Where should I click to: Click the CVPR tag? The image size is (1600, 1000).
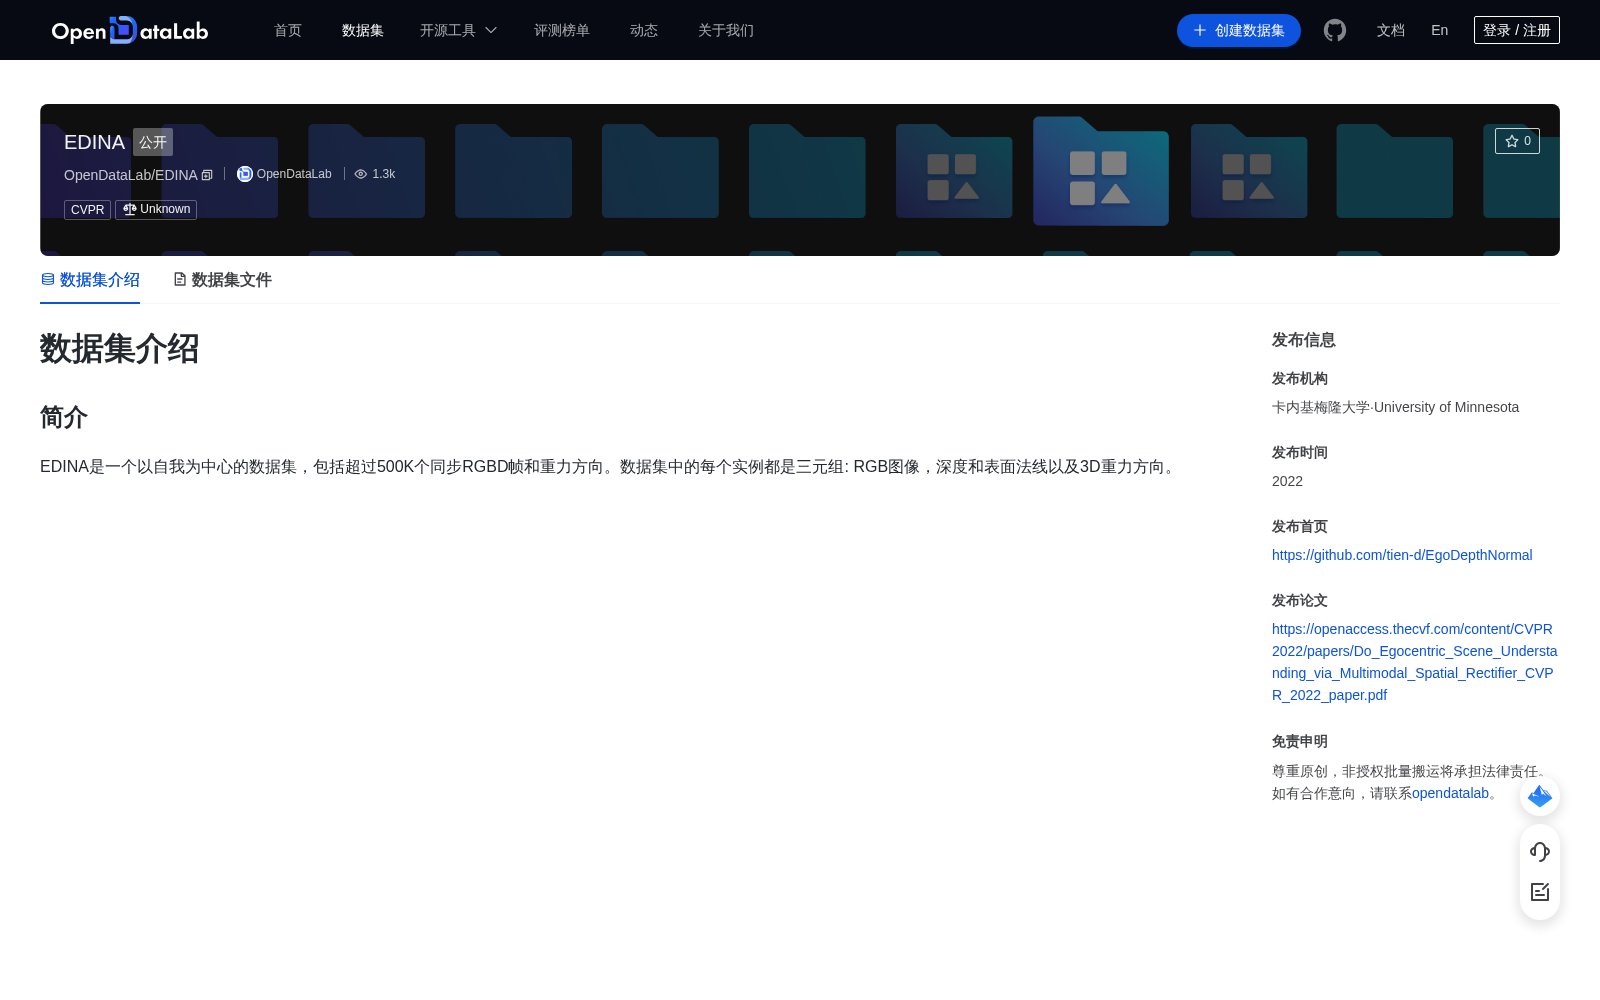coord(88,210)
